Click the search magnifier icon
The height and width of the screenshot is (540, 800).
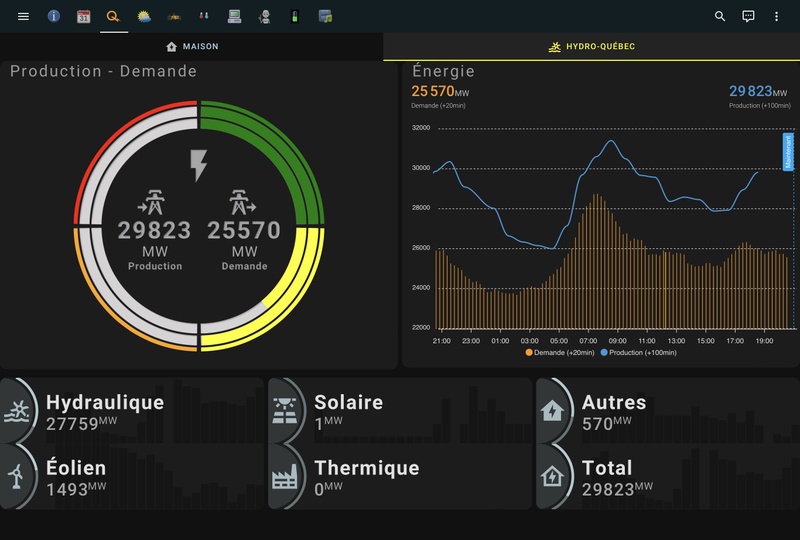(x=719, y=16)
